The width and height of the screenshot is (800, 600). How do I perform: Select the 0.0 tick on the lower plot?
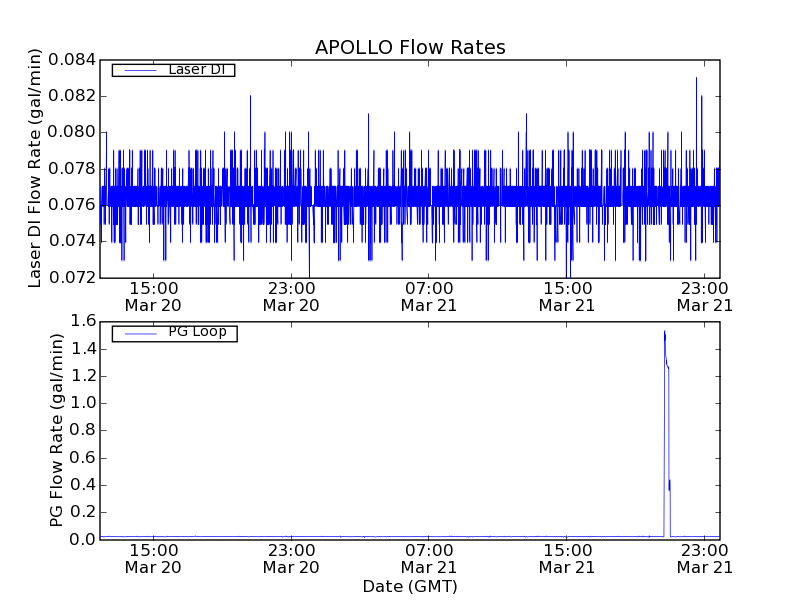coord(83,539)
